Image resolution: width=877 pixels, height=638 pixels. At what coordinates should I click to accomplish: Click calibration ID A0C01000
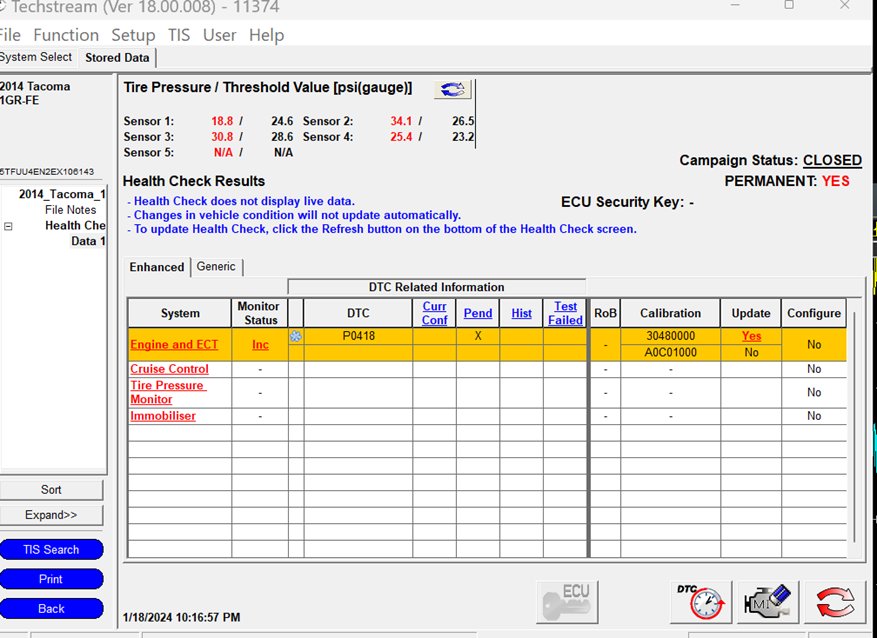(x=670, y=352)
